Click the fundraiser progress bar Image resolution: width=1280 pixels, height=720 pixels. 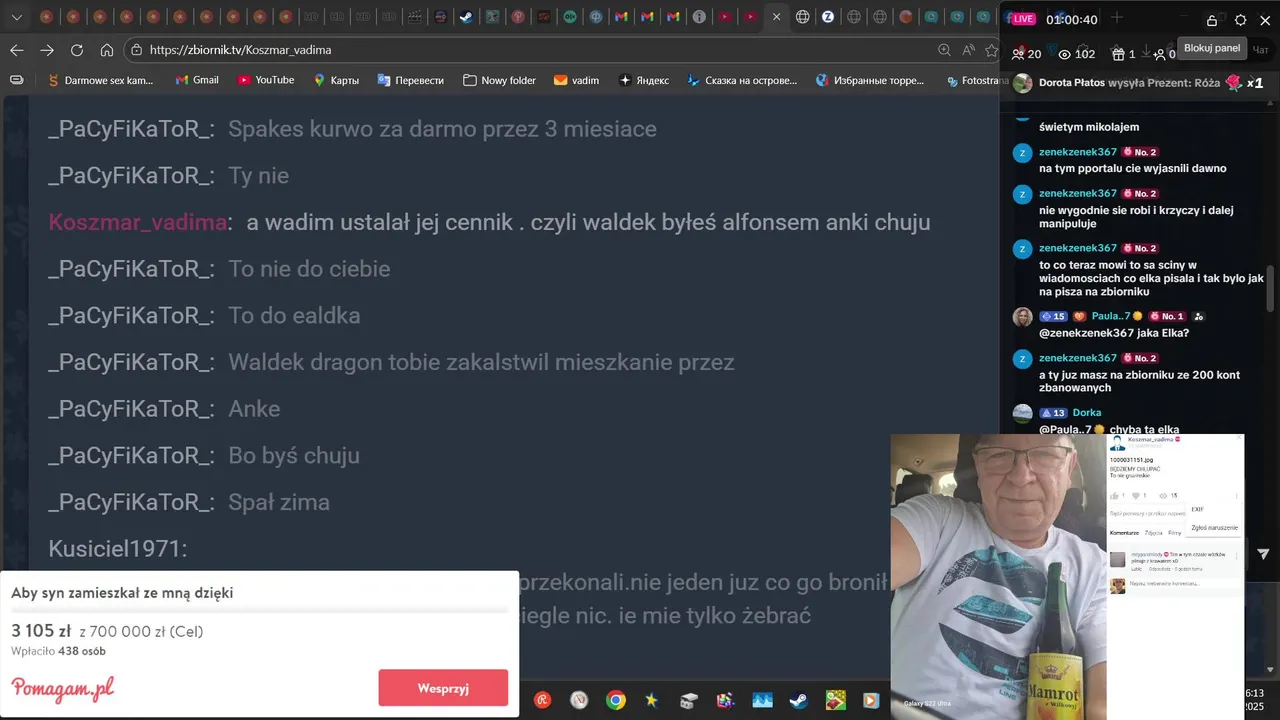click(x=259, y=610)
